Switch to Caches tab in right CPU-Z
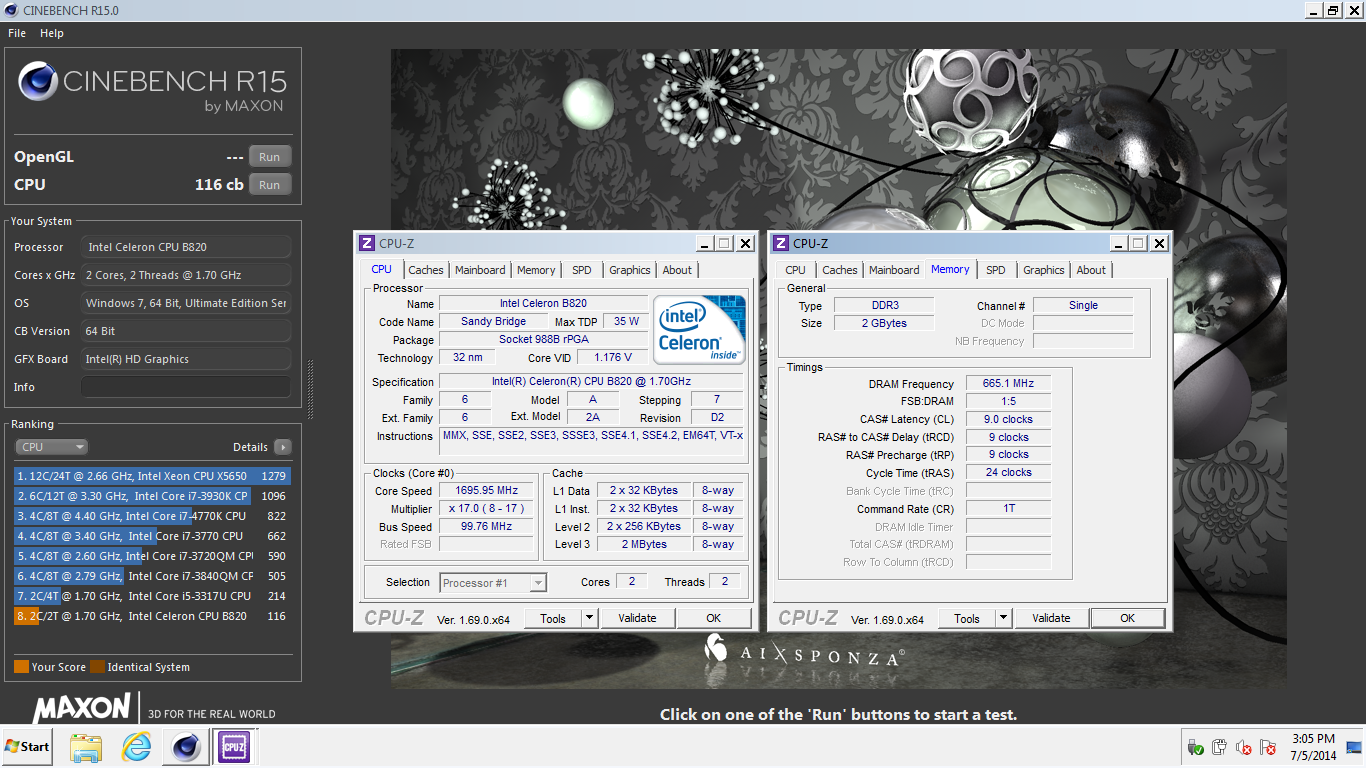1366x768 pixels. click(x=840, y=270)
